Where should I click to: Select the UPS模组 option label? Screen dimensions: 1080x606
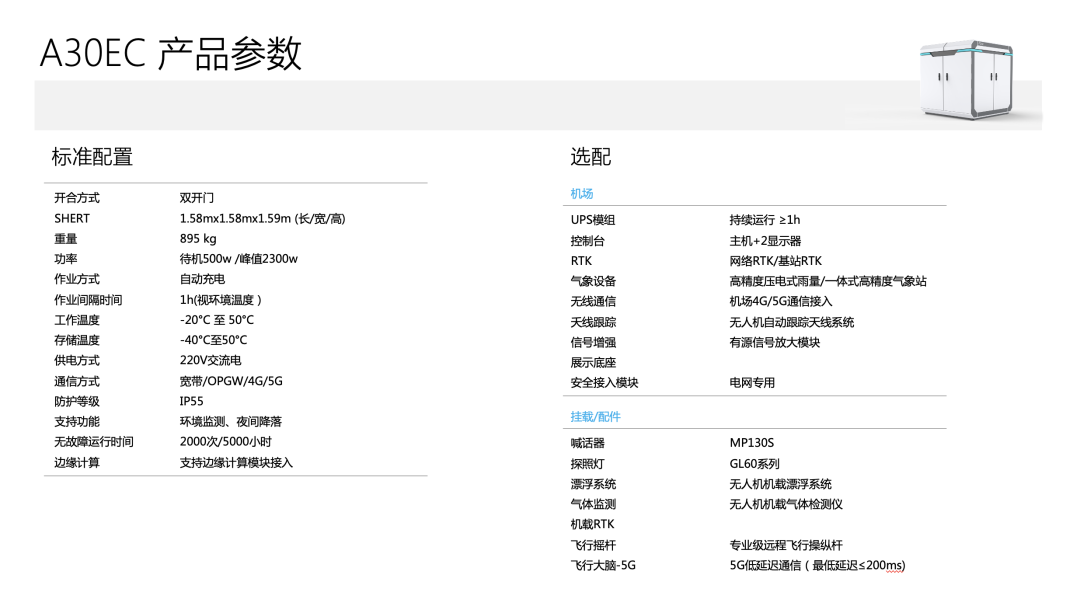[x=593, y=220]
